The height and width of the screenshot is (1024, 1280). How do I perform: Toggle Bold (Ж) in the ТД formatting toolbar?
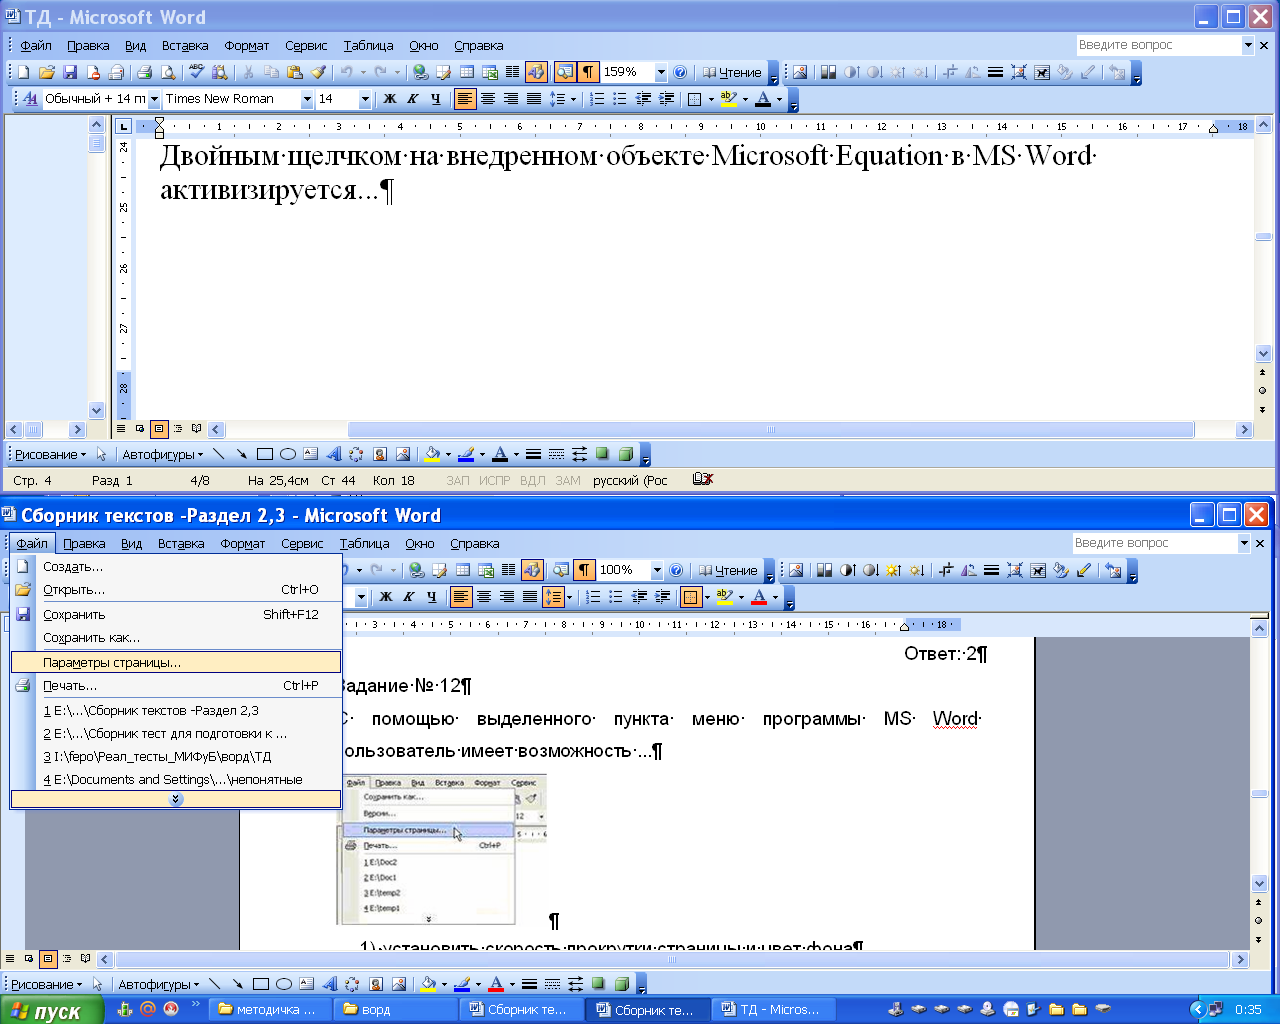click(x=390, y=99)
